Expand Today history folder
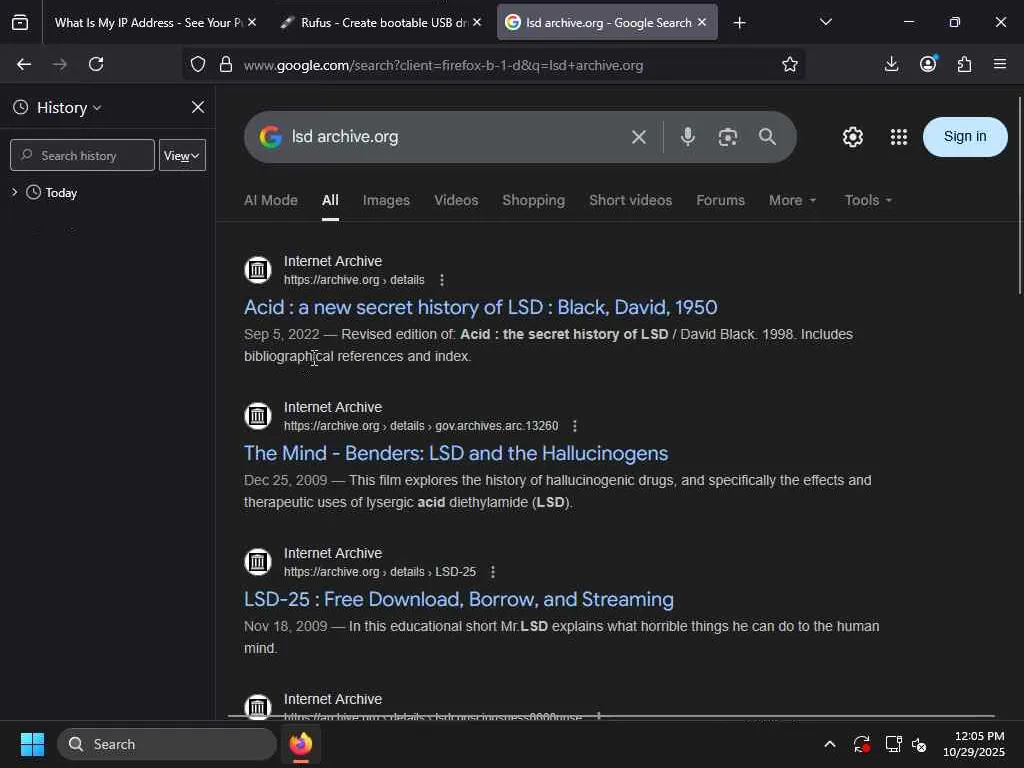This screenshot has width=1024, height=768. [x=14, y=192]
